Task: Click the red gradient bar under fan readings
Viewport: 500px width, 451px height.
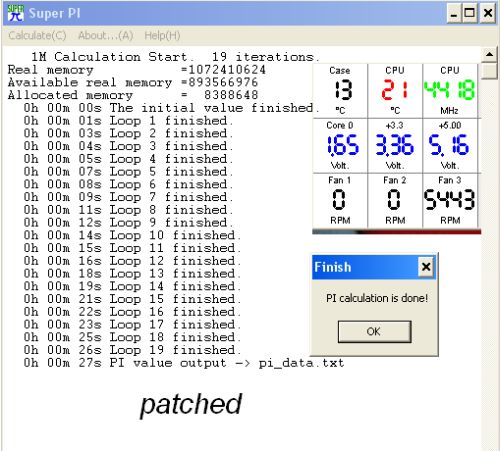Action: pos(397,232)
